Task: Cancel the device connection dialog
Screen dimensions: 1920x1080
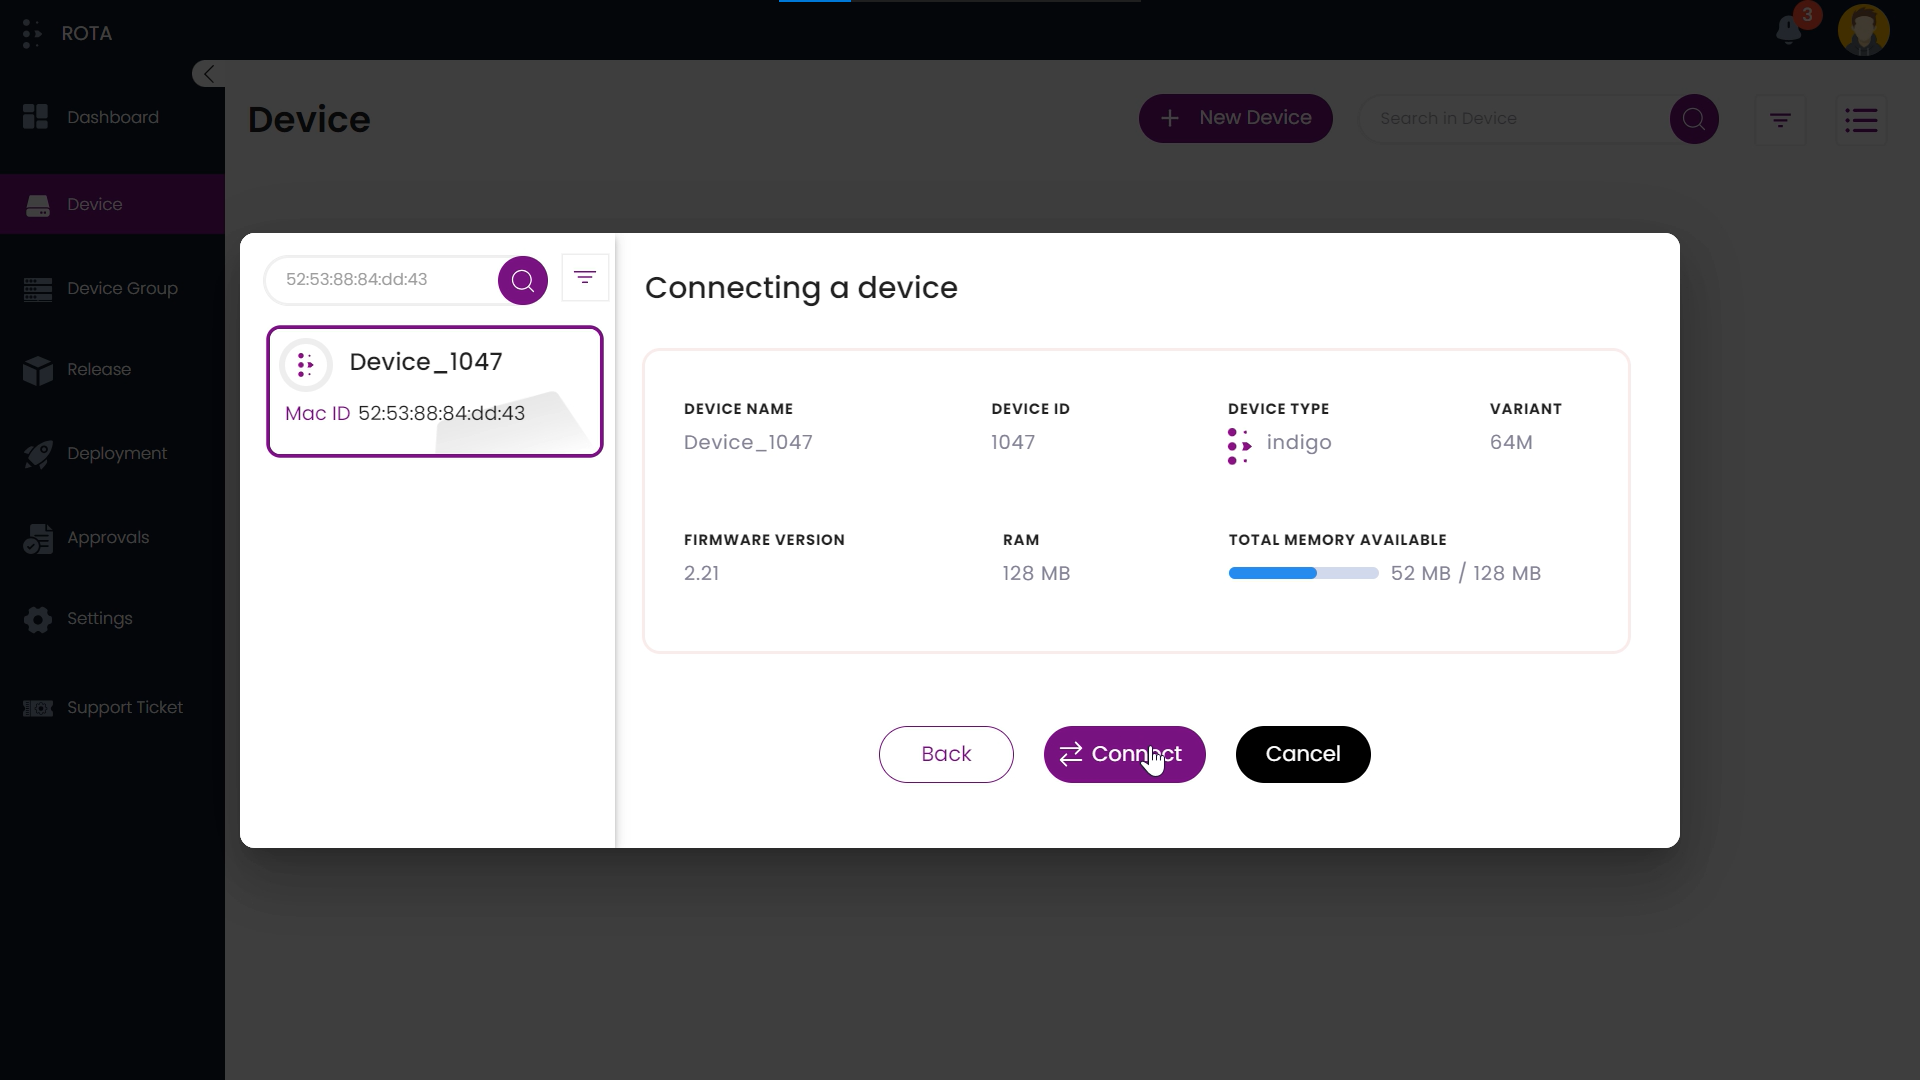Action: (1302, 754)
